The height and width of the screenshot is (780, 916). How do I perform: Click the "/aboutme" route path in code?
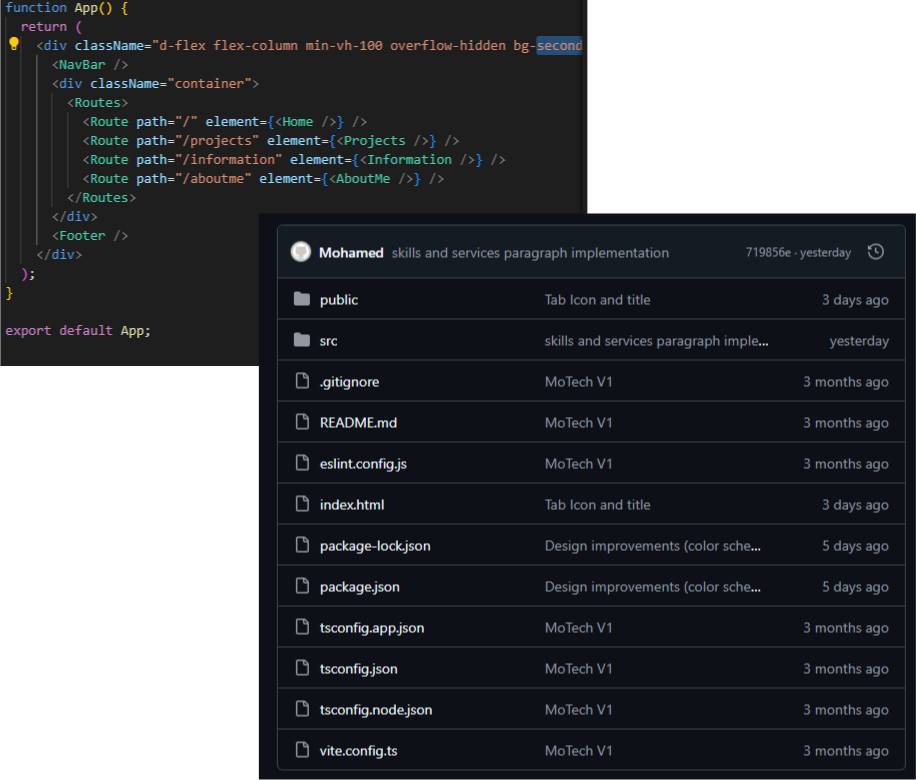(213, 179)
